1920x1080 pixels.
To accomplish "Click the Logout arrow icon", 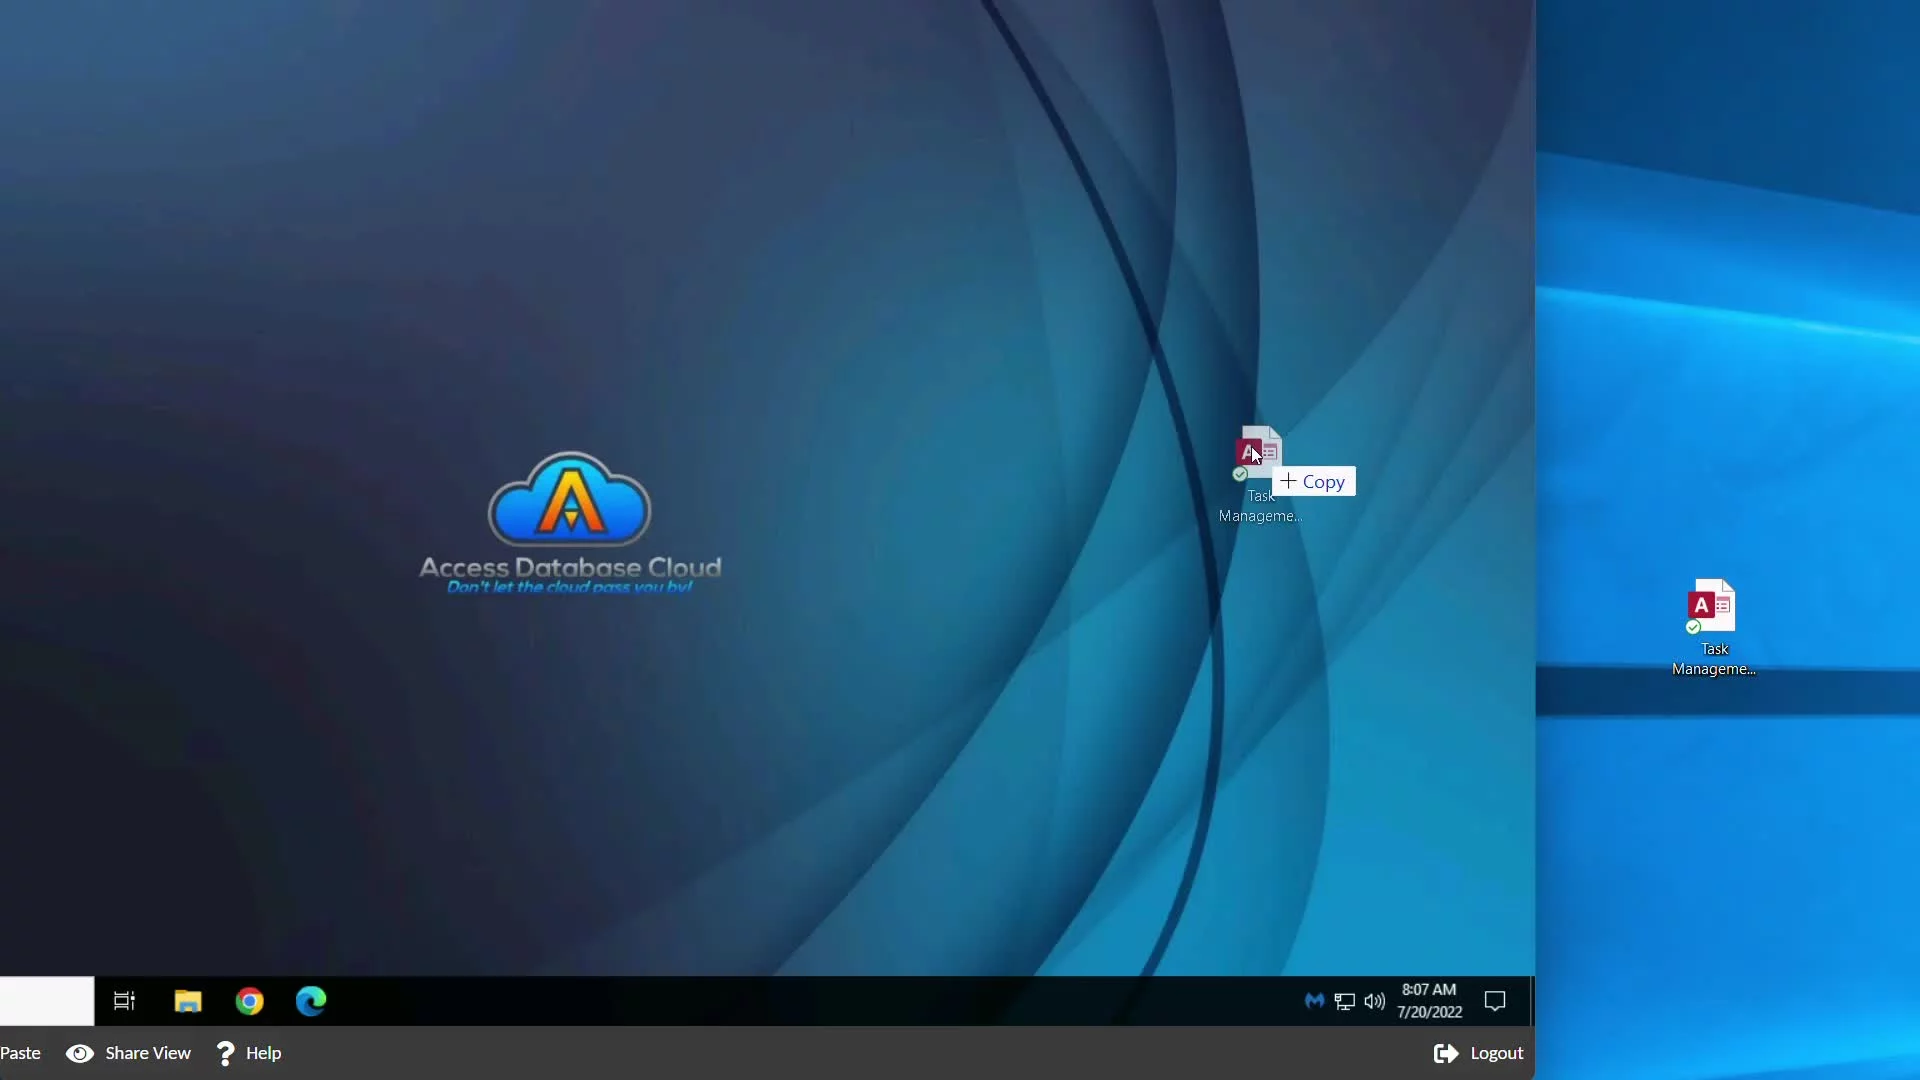I will pyautogui.click(x=1445, y=1053).
